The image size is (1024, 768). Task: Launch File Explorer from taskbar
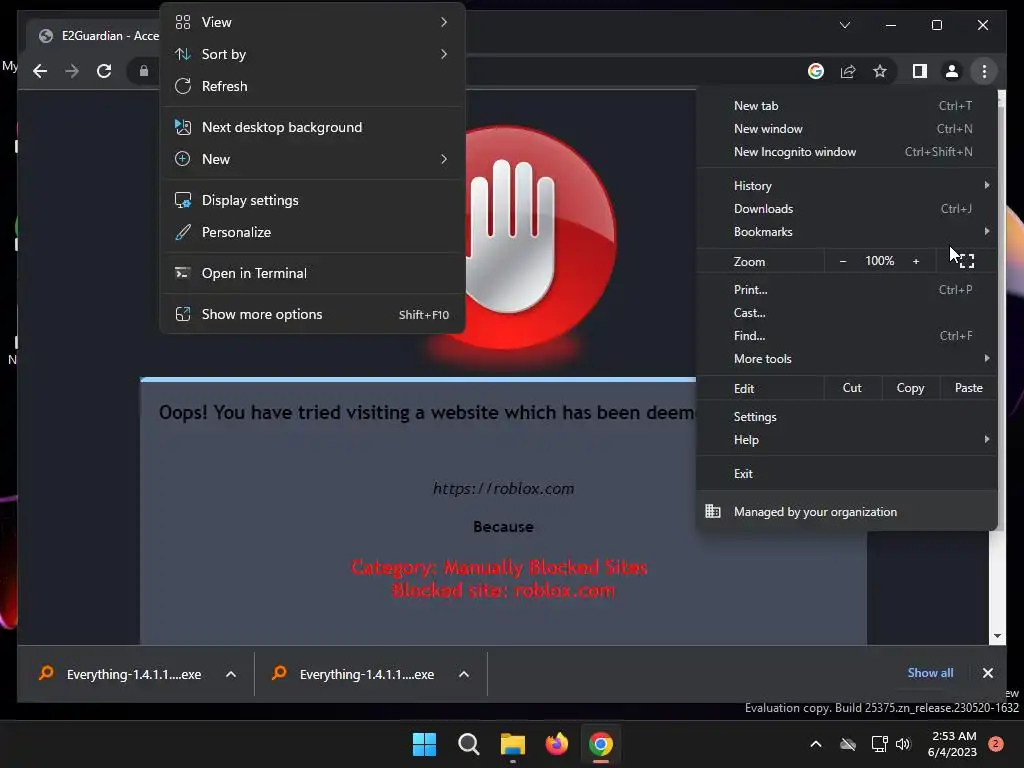(x=513, y=744)
